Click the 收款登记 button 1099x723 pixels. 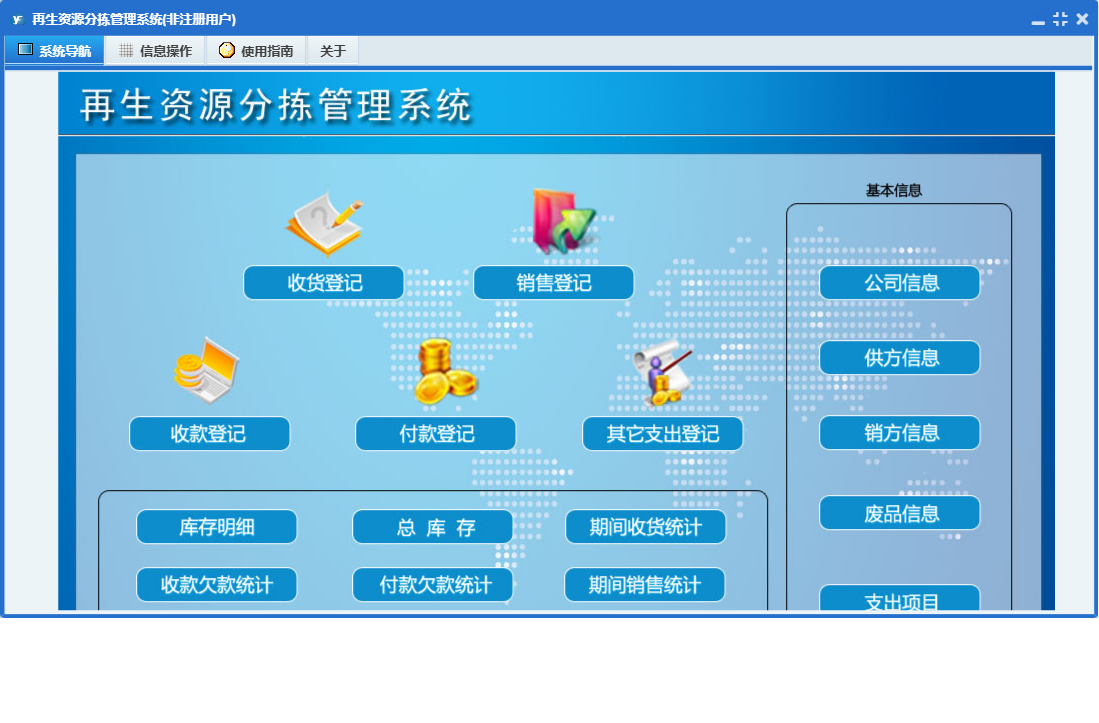pos(210,434)
